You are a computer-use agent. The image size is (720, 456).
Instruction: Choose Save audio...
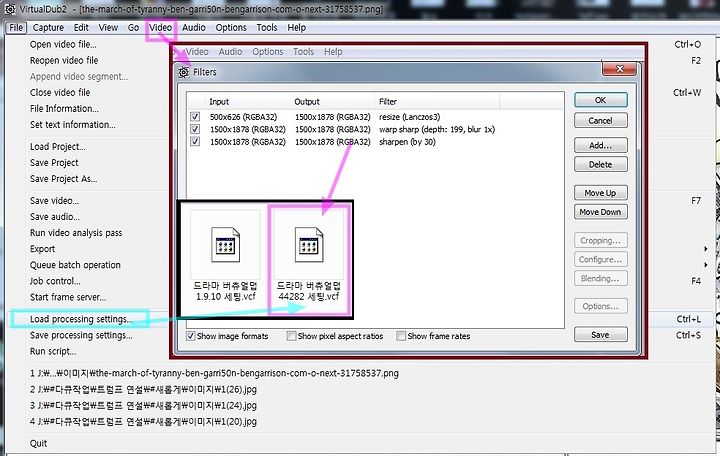click(x=55, y=217)
